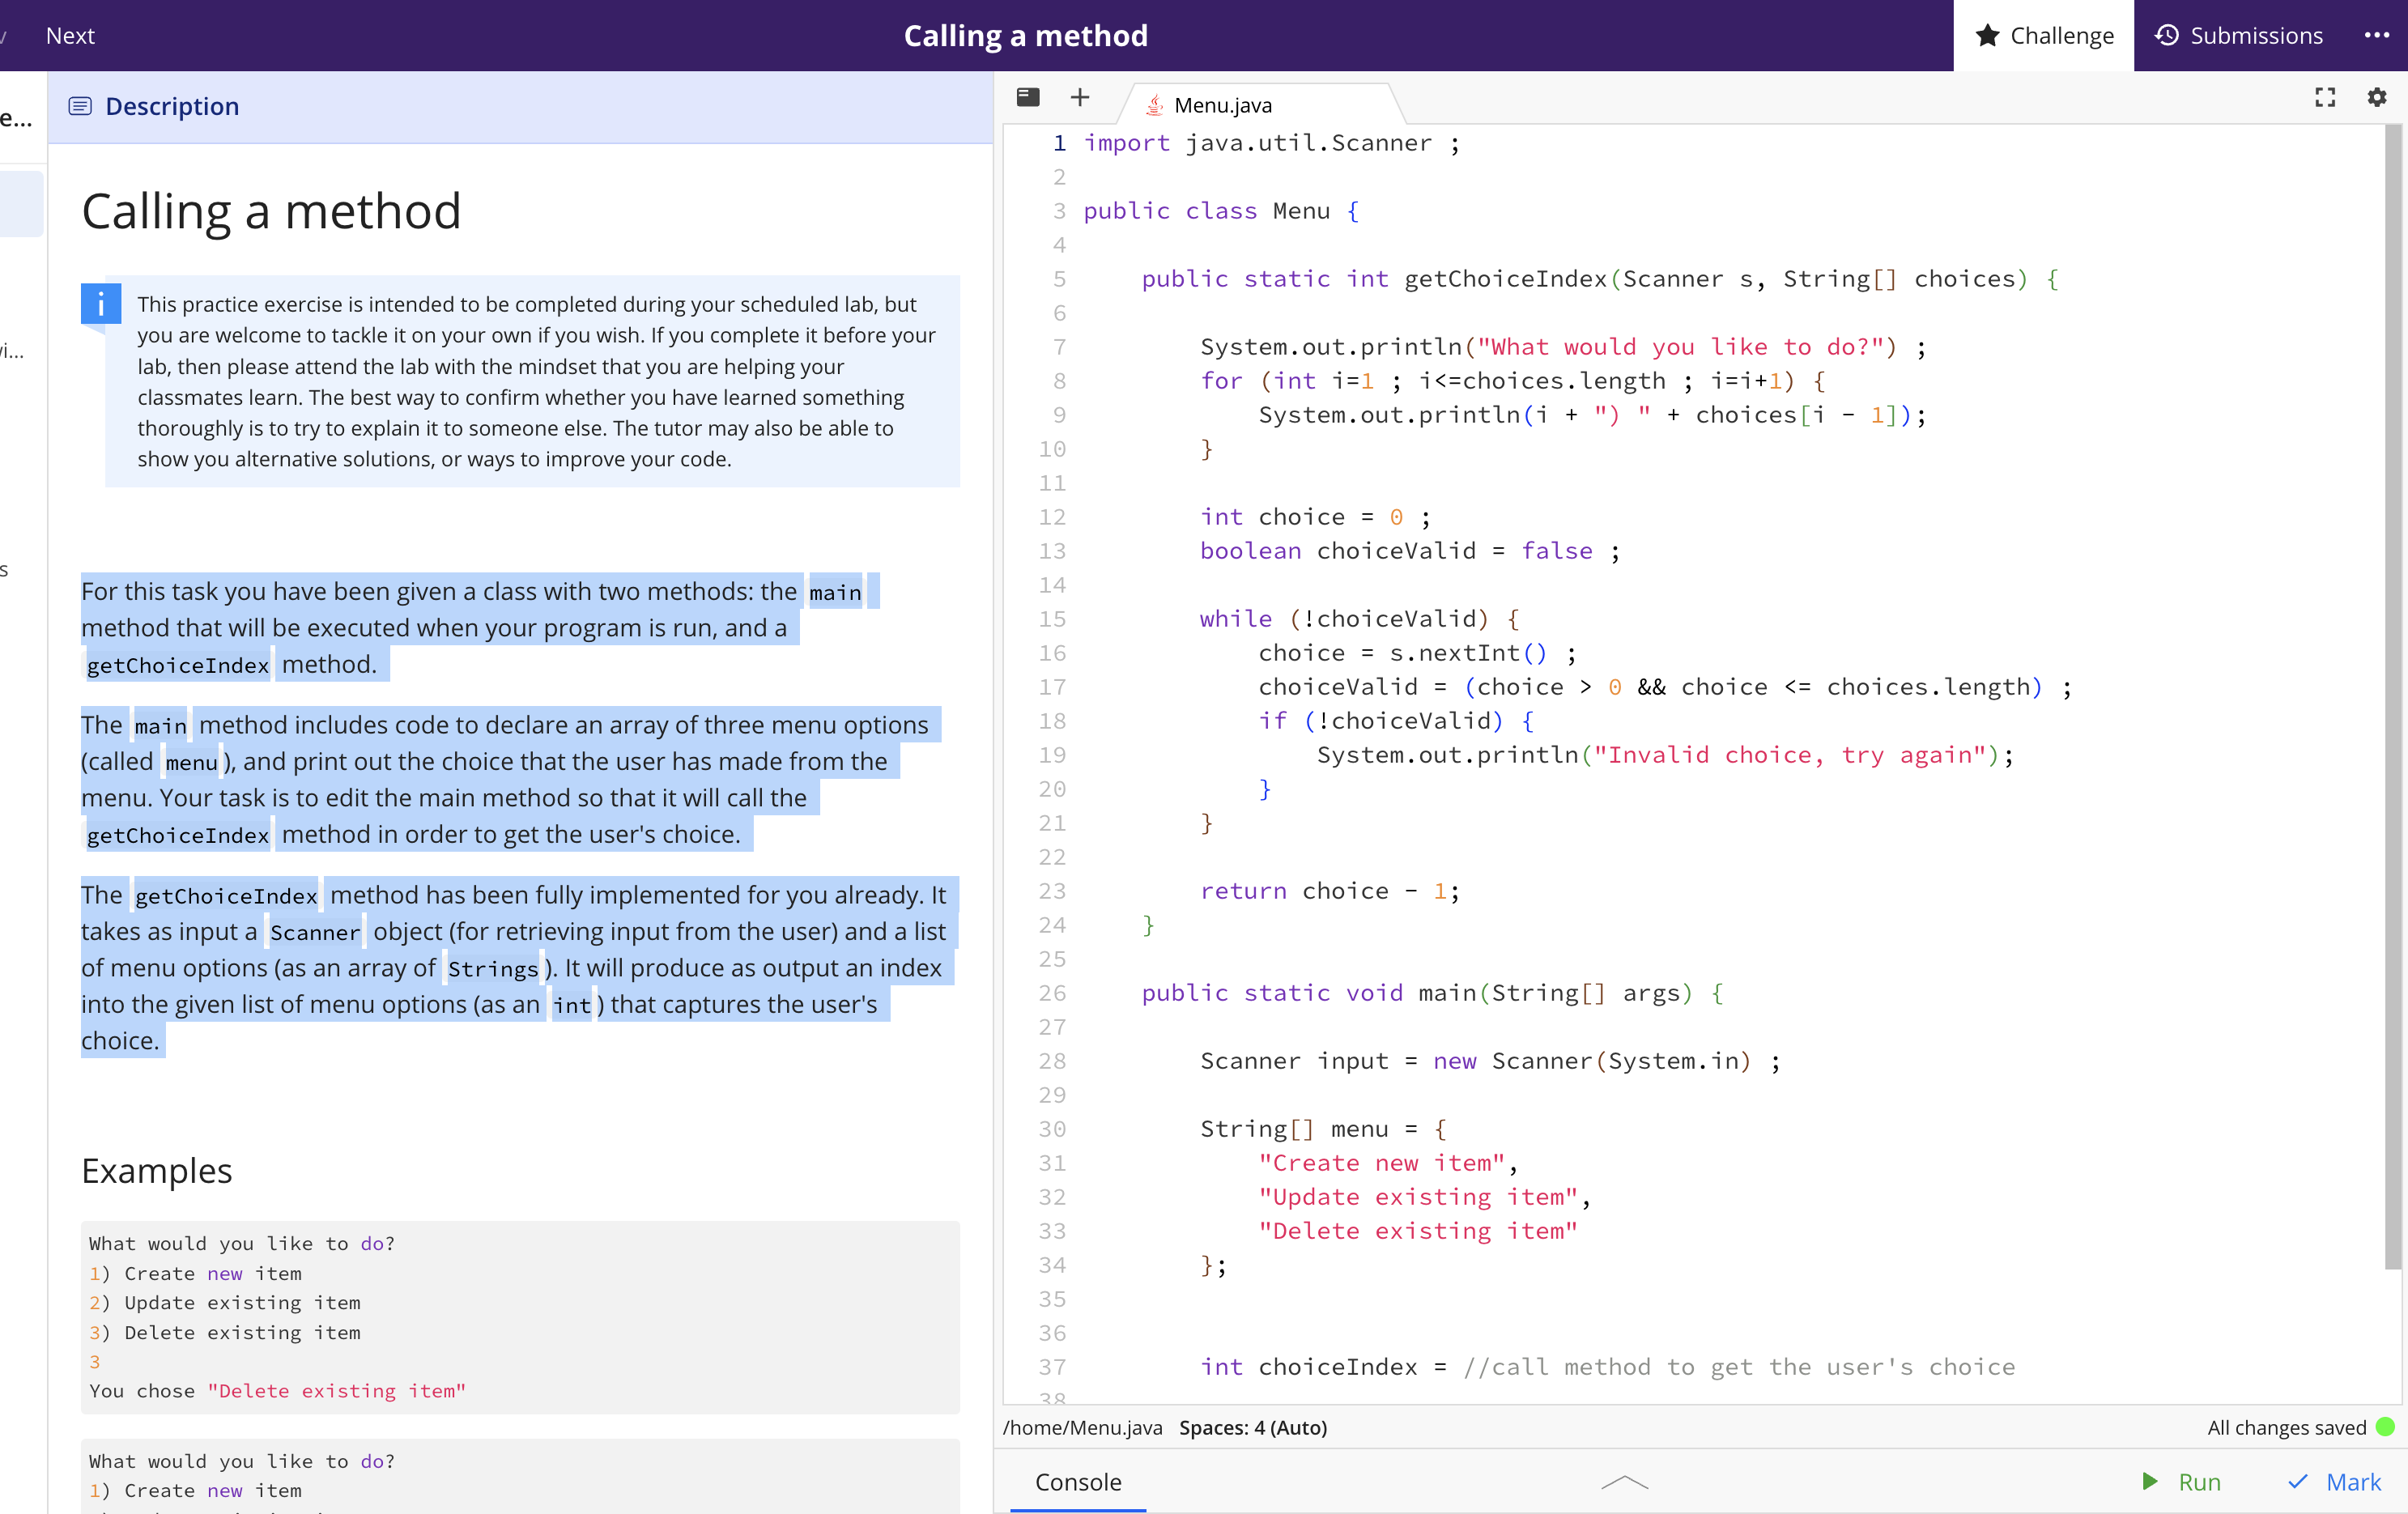Click 'You chose "Delete existing item"' example line

(277, 1390)
